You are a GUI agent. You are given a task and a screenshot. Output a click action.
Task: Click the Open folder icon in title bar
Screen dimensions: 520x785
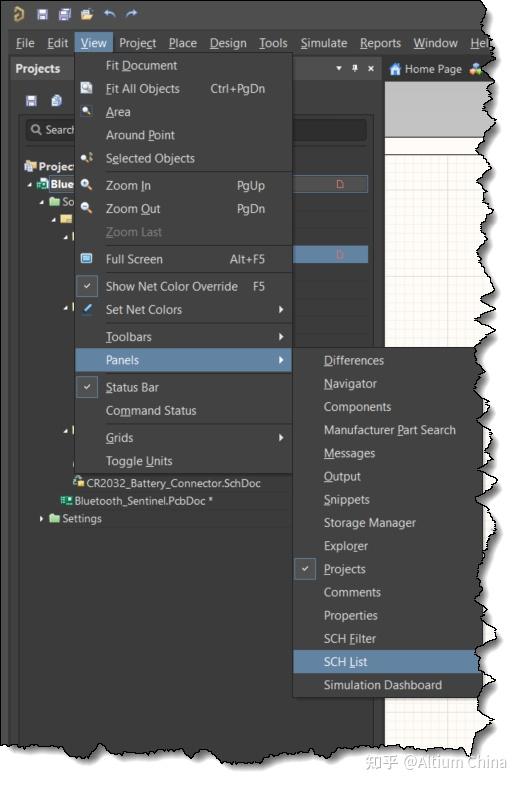[87, 15]
